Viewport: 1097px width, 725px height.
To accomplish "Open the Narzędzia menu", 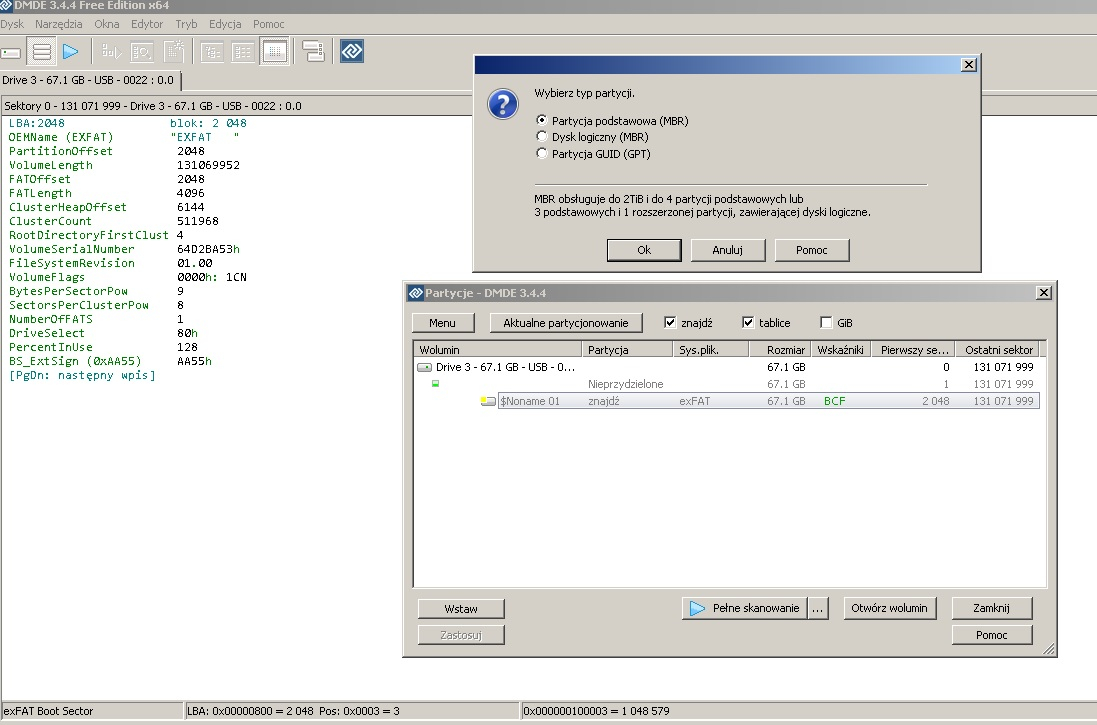I will point(58,24).
